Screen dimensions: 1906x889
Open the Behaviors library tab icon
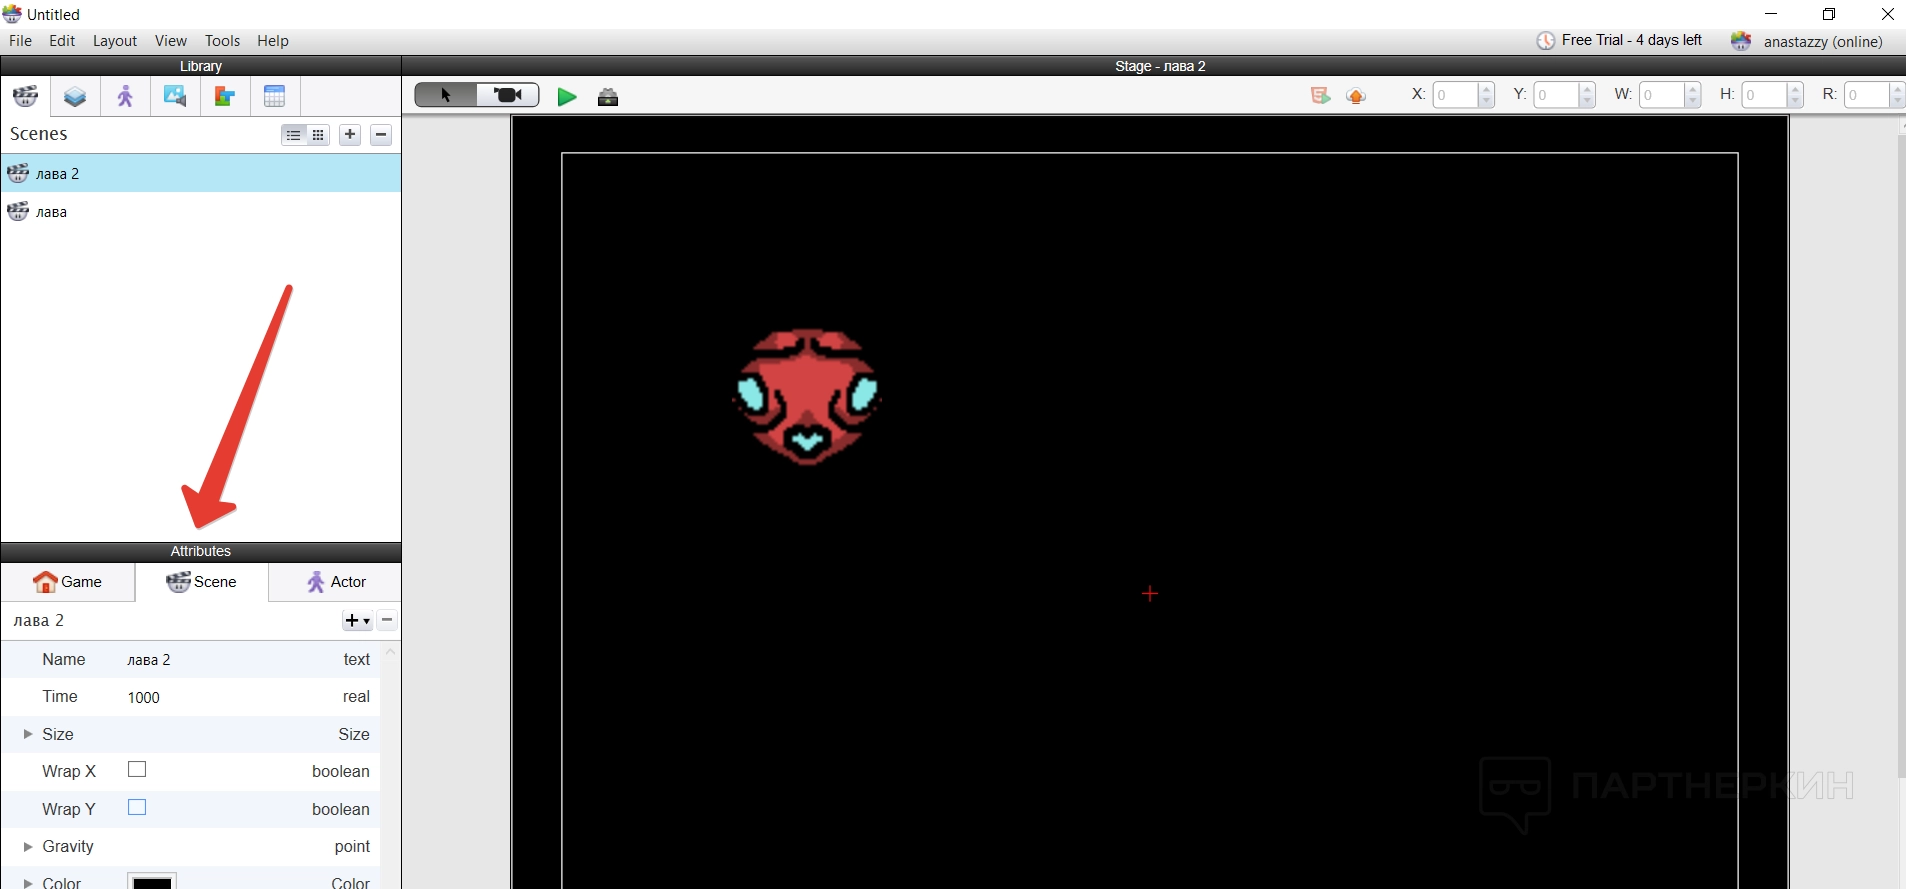pyautogui.click(x=225, y=96)
